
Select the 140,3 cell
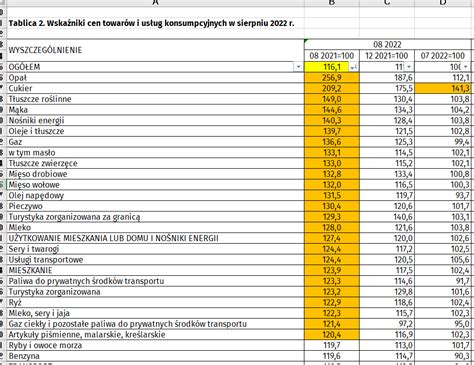(x=332, y=120)
